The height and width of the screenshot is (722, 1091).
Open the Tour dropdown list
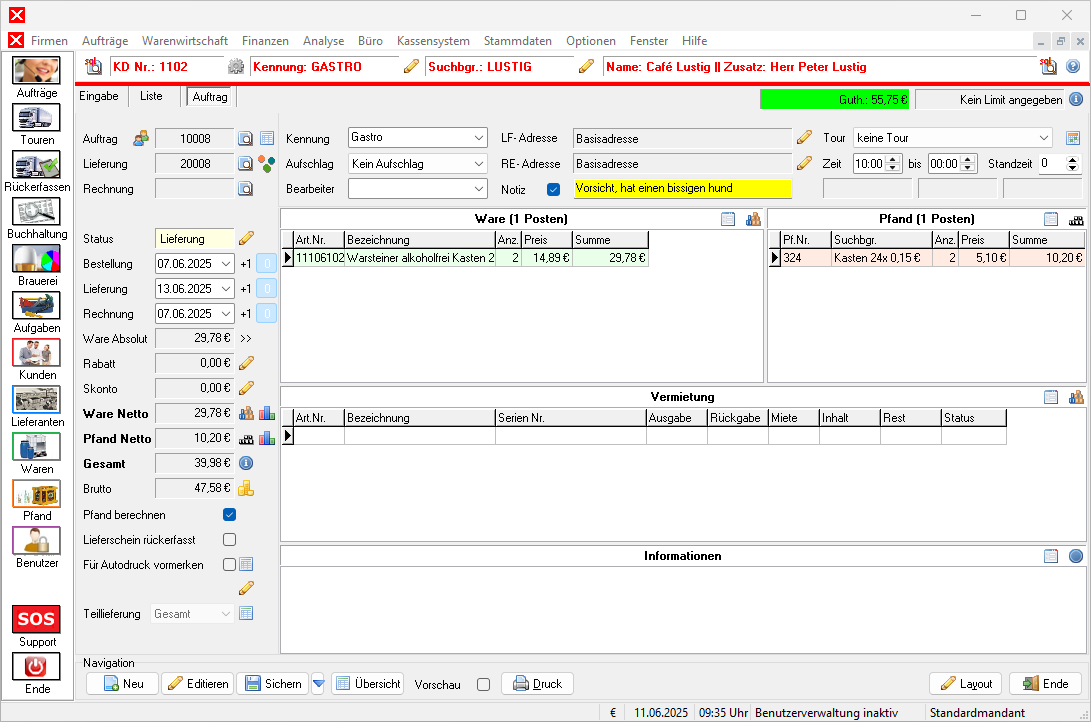coord(1044,138)
